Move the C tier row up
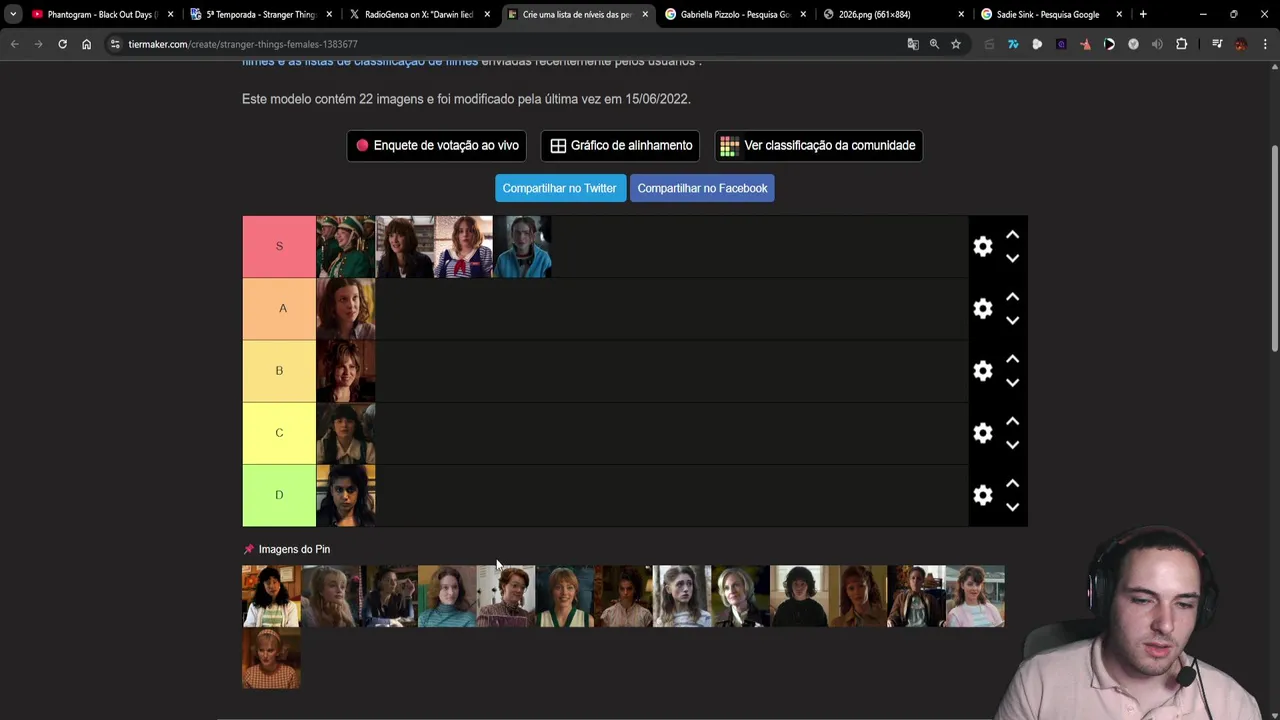This screenshot has width=1280, height=720. pyautogui.click(x=1012, y=421)
